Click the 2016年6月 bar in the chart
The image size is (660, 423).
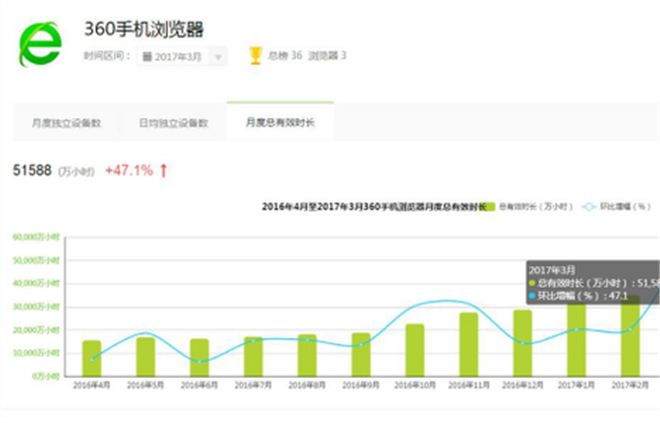[199, 357]
